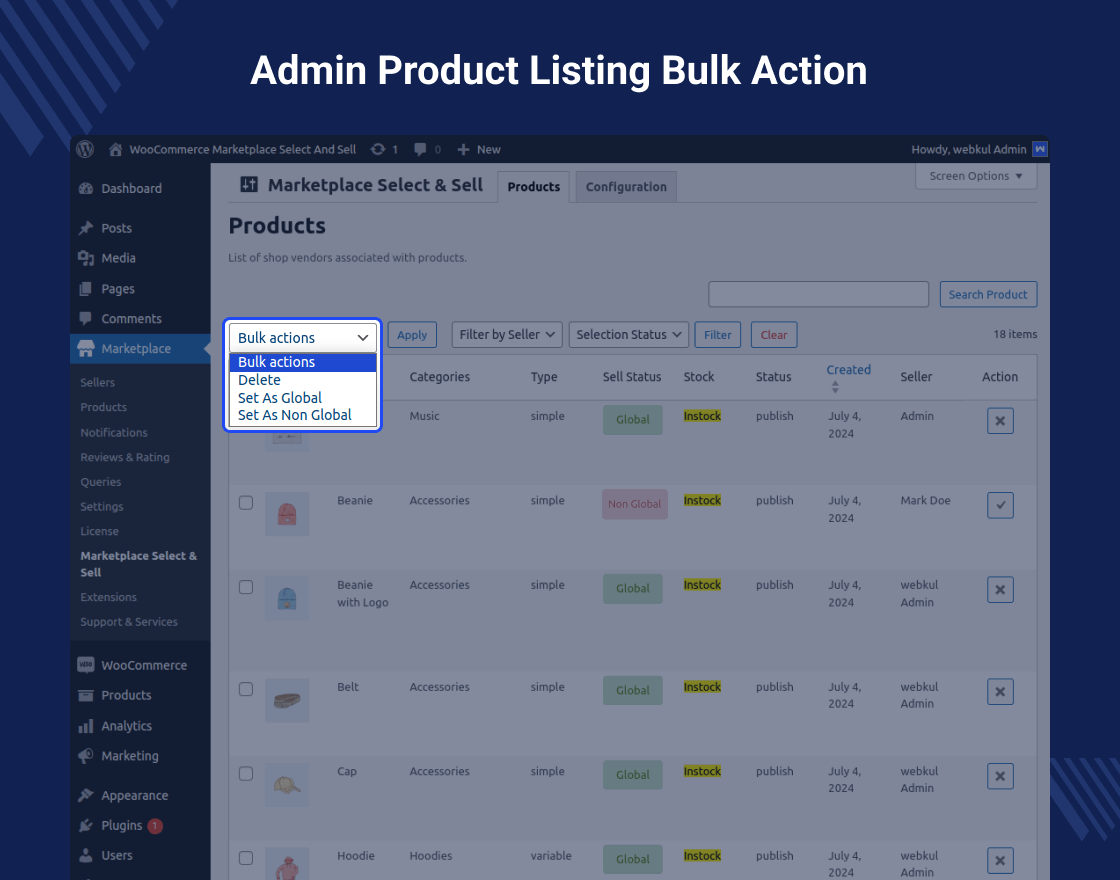
Task: Click the Marketing megaphone icon
Action: pos(86,756)
